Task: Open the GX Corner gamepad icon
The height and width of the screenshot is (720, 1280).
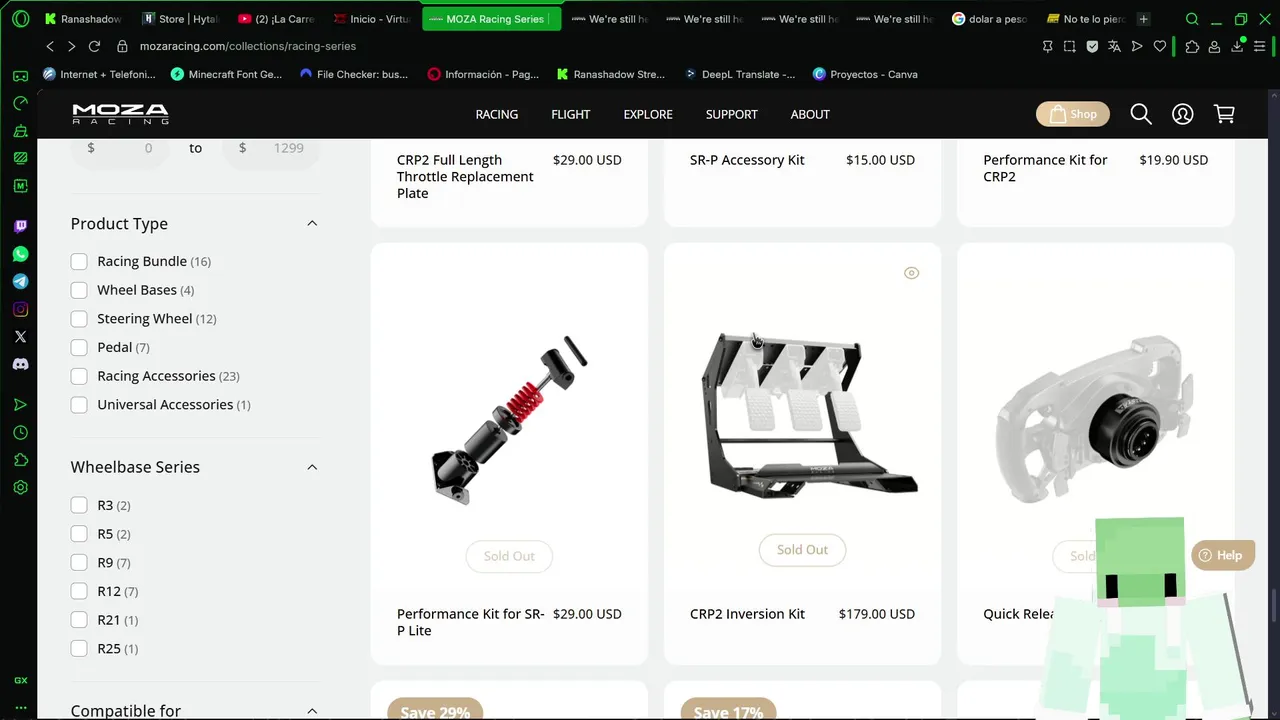Action: (20, 76)
